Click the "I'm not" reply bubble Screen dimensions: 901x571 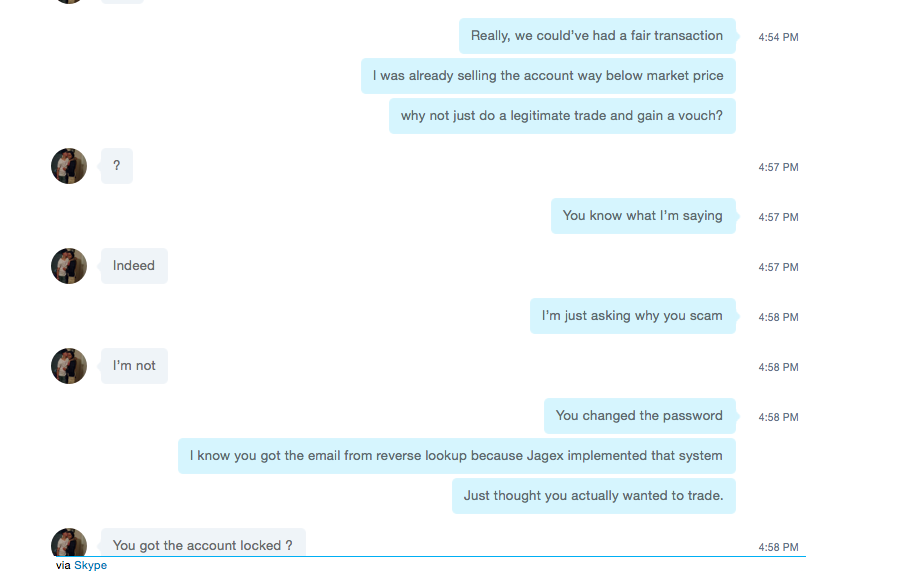point(134,366)
